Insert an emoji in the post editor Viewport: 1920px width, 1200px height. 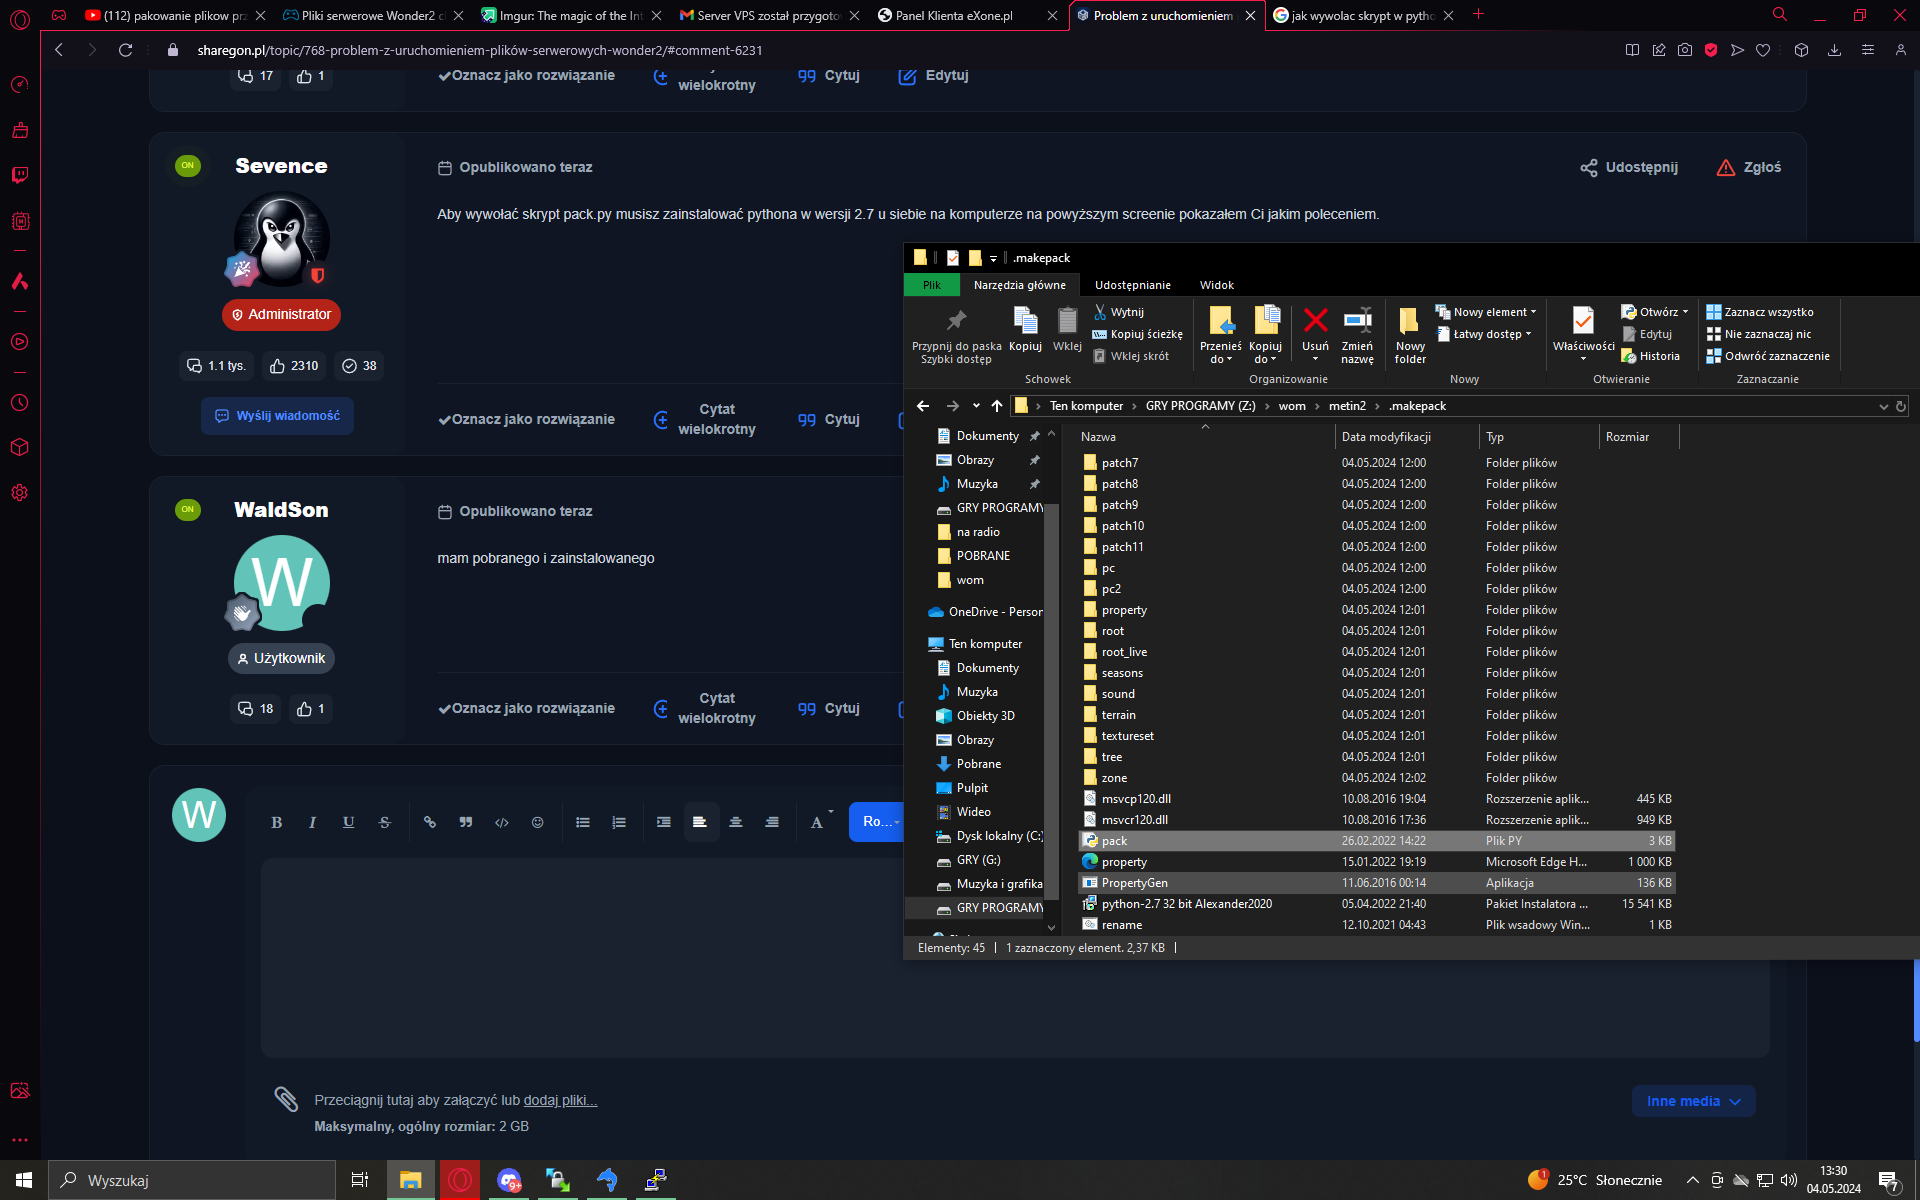(x=537, y=822)
